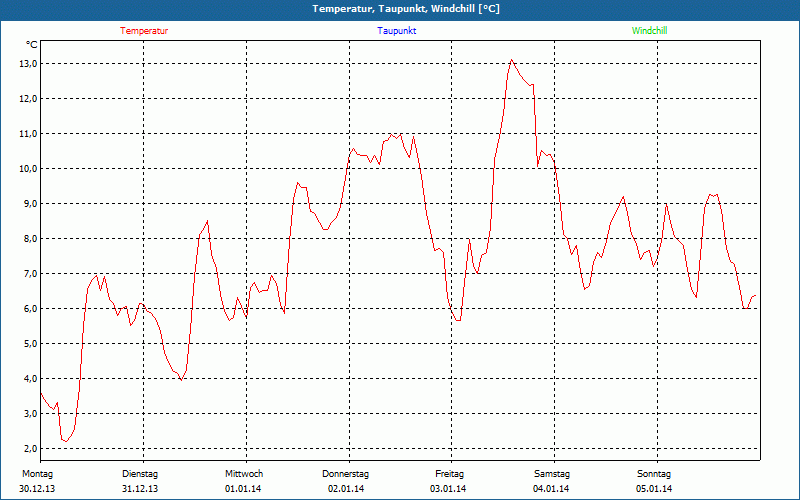Viewport: 800px width, 500px height.
Task: Click the date 03.01.14
Action: click(x=448, y=489)
